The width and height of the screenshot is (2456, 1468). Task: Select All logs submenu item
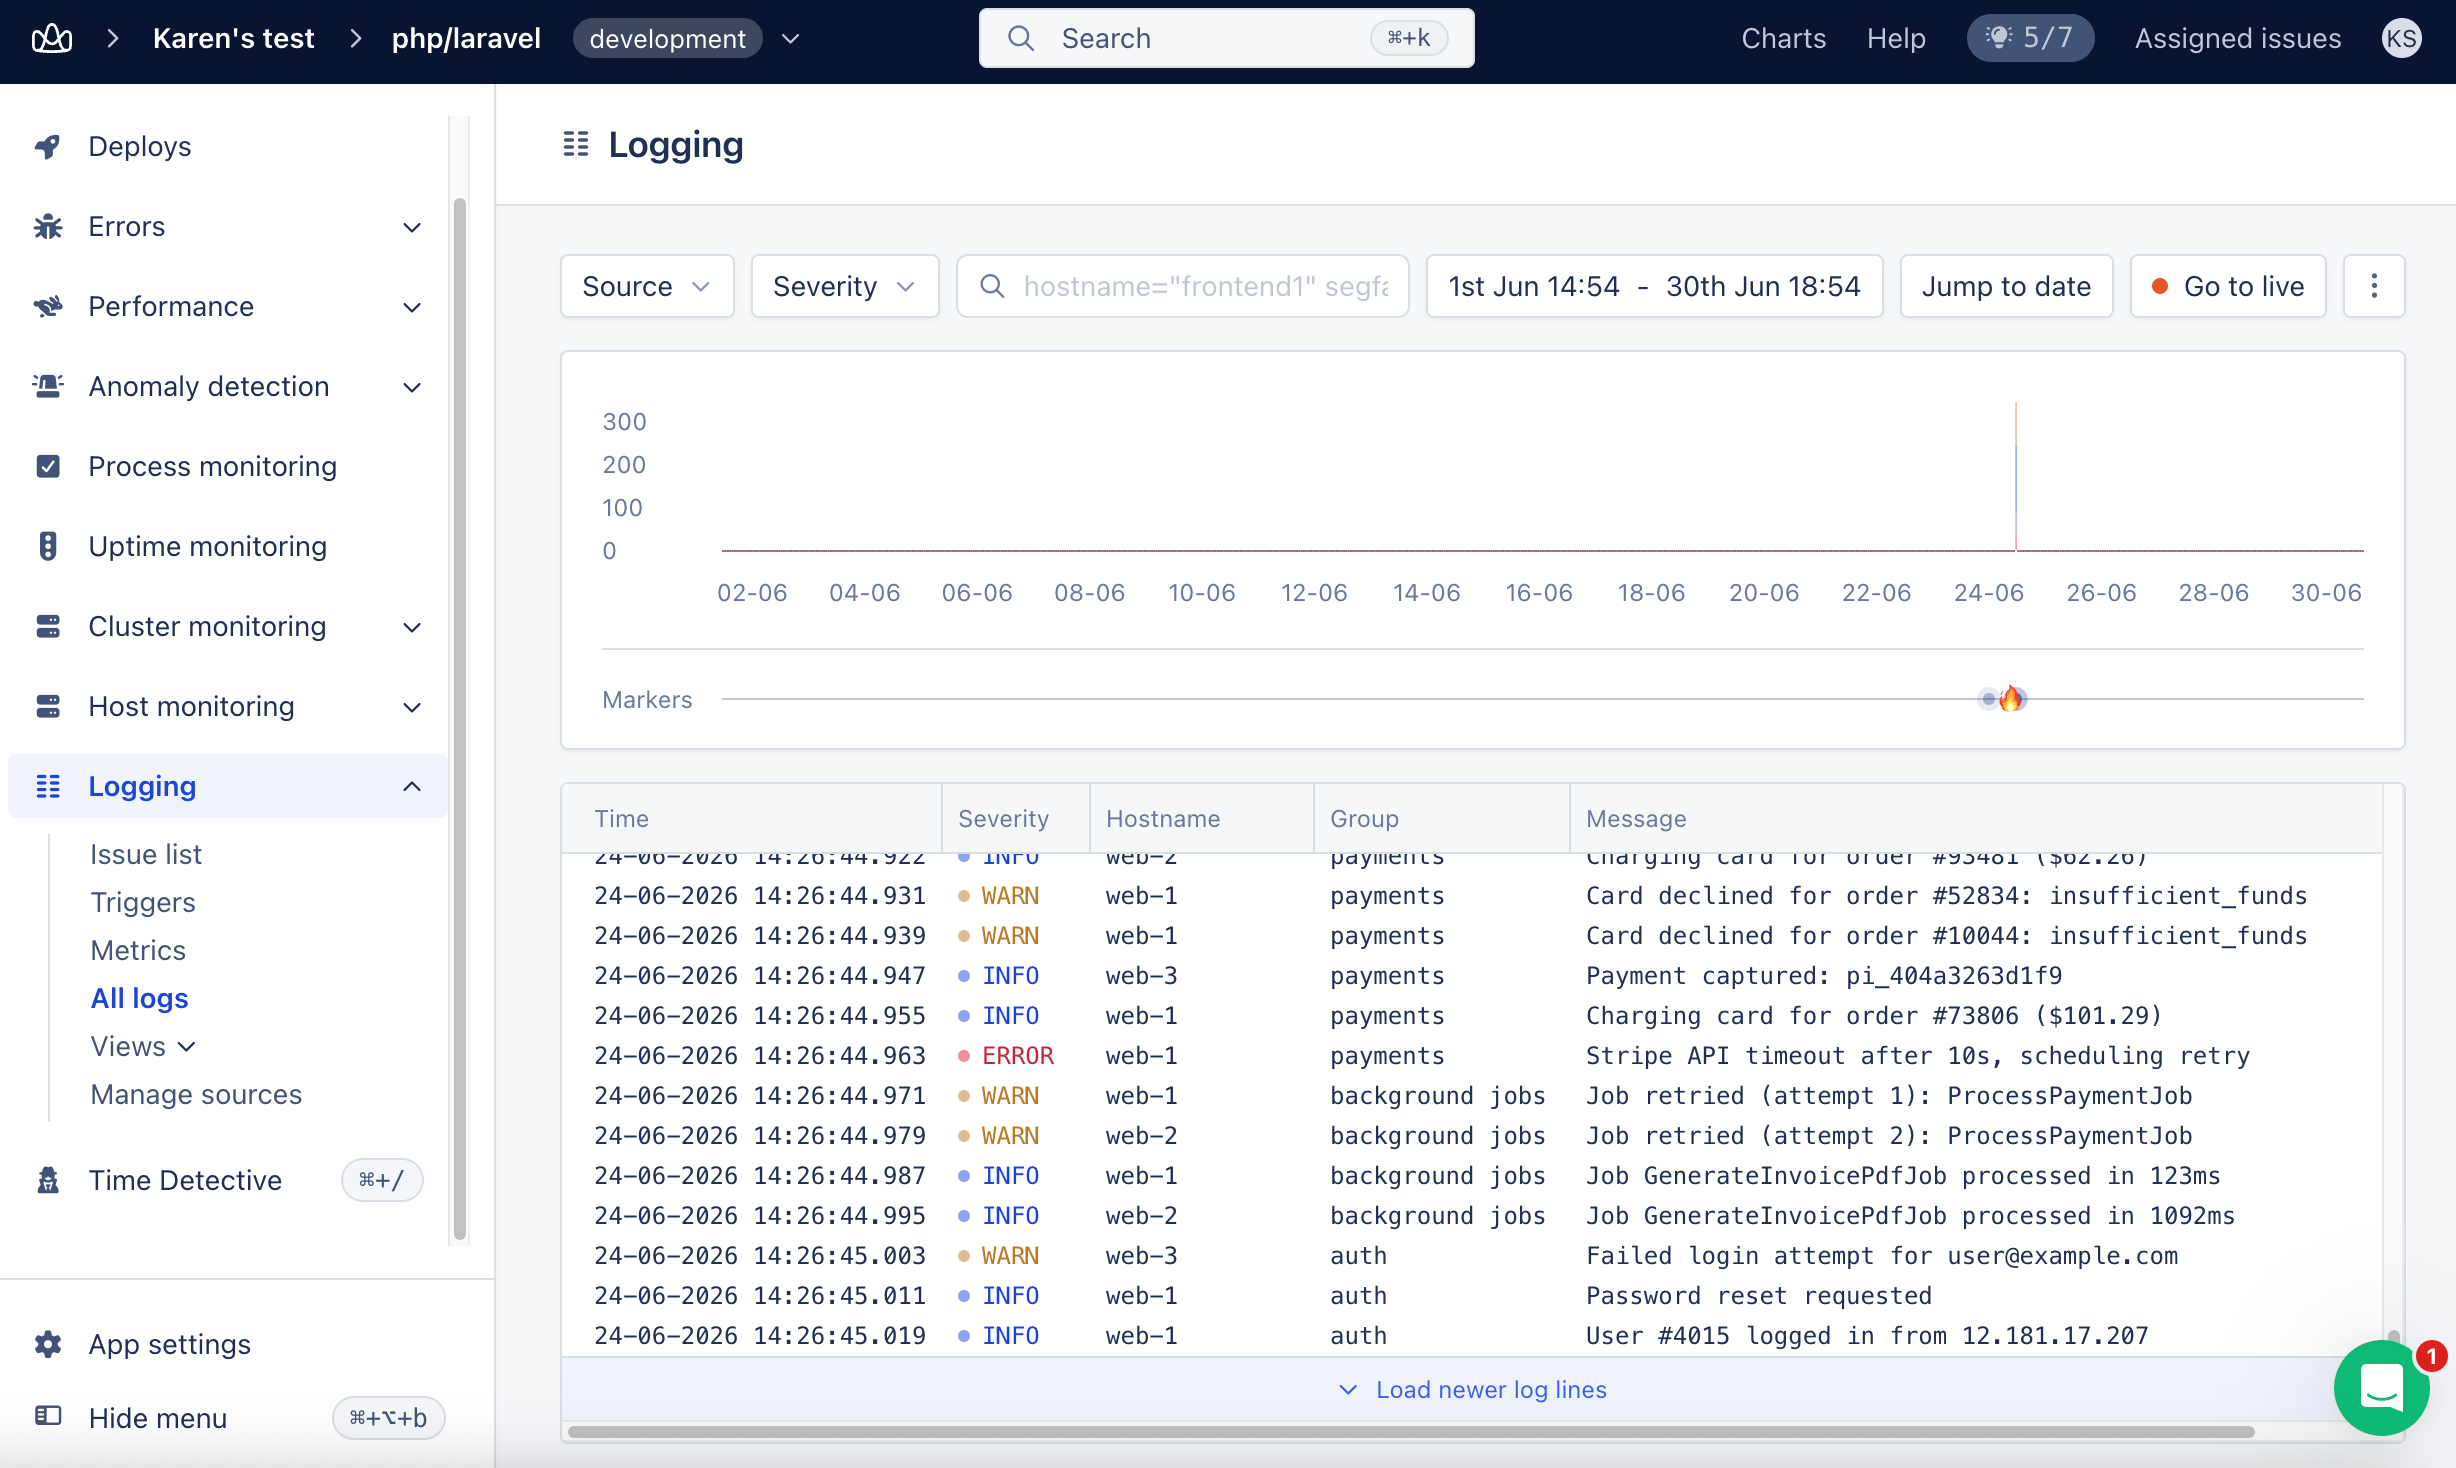click(139, 998)
